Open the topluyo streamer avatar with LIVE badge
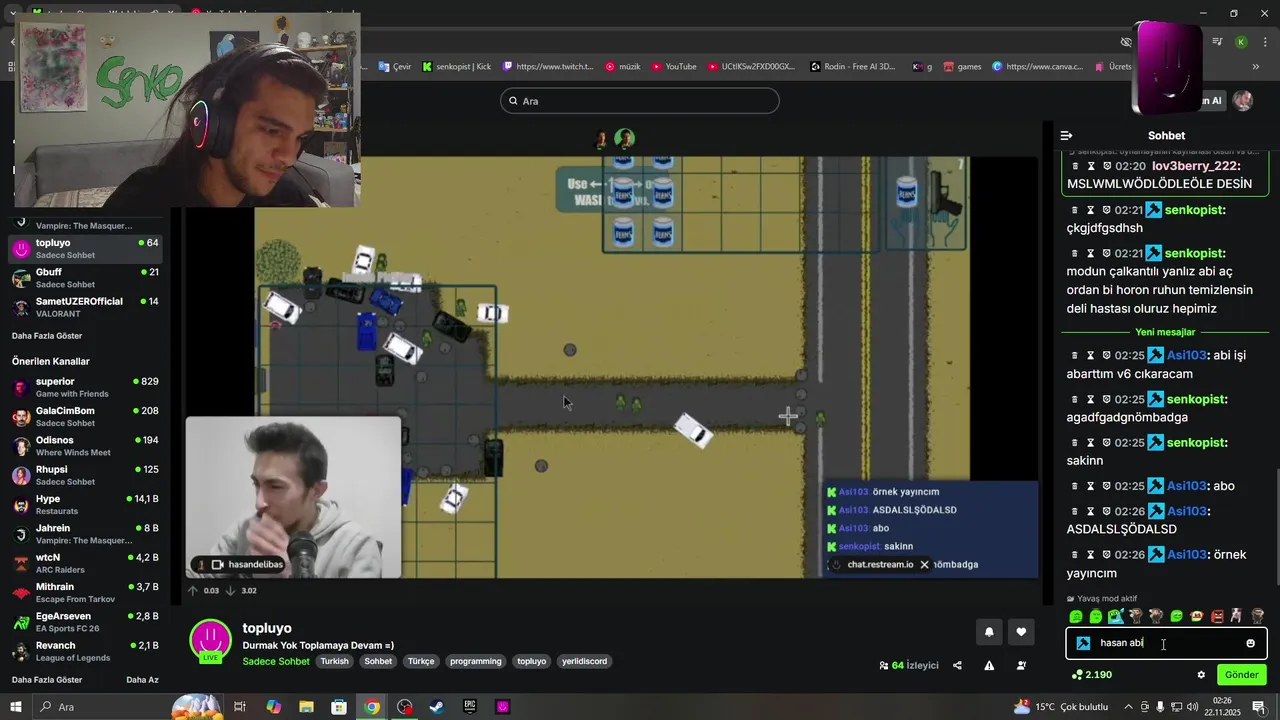Image resolution: width=1280 pixels, height=720 pixels. 210,641
